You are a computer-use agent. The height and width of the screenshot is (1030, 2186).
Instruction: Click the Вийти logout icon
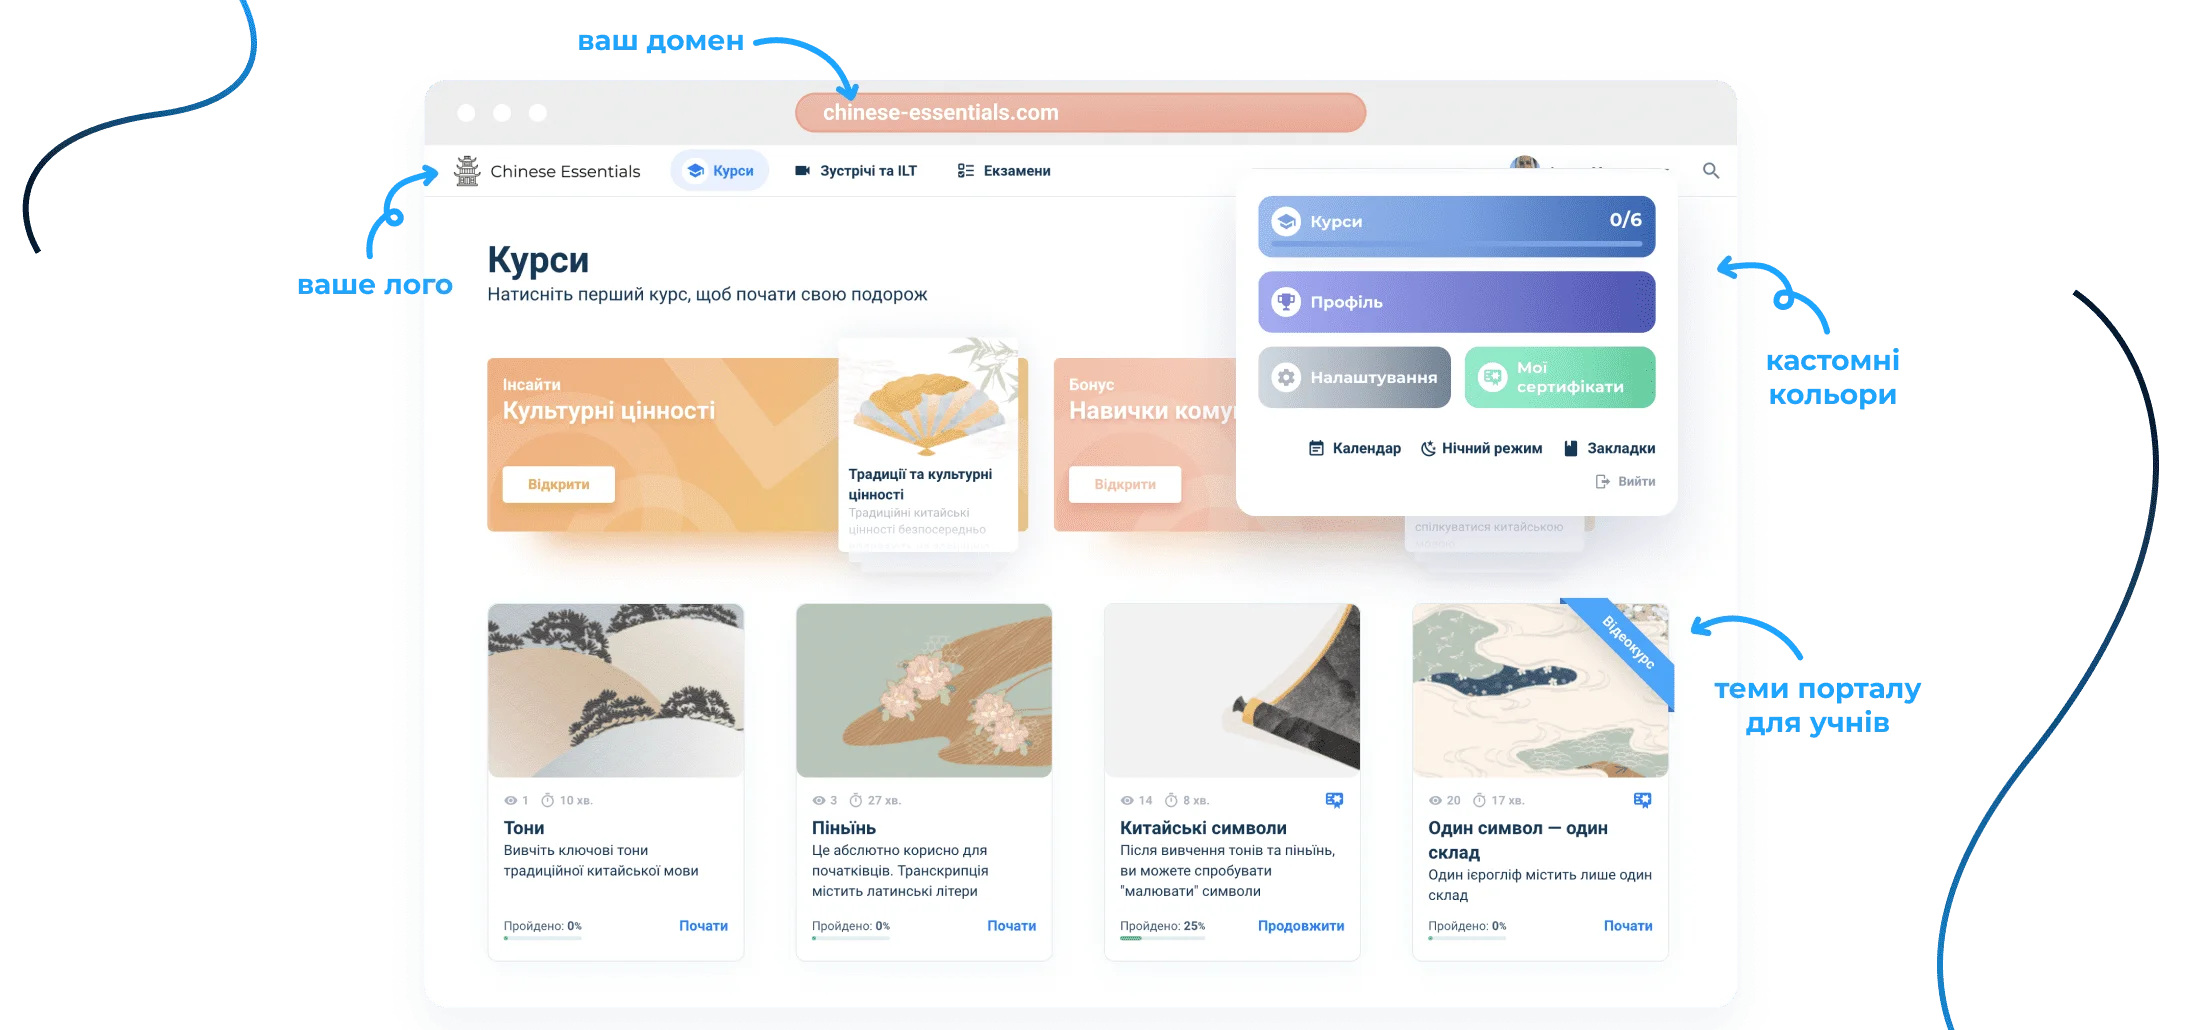[1602, 481]
